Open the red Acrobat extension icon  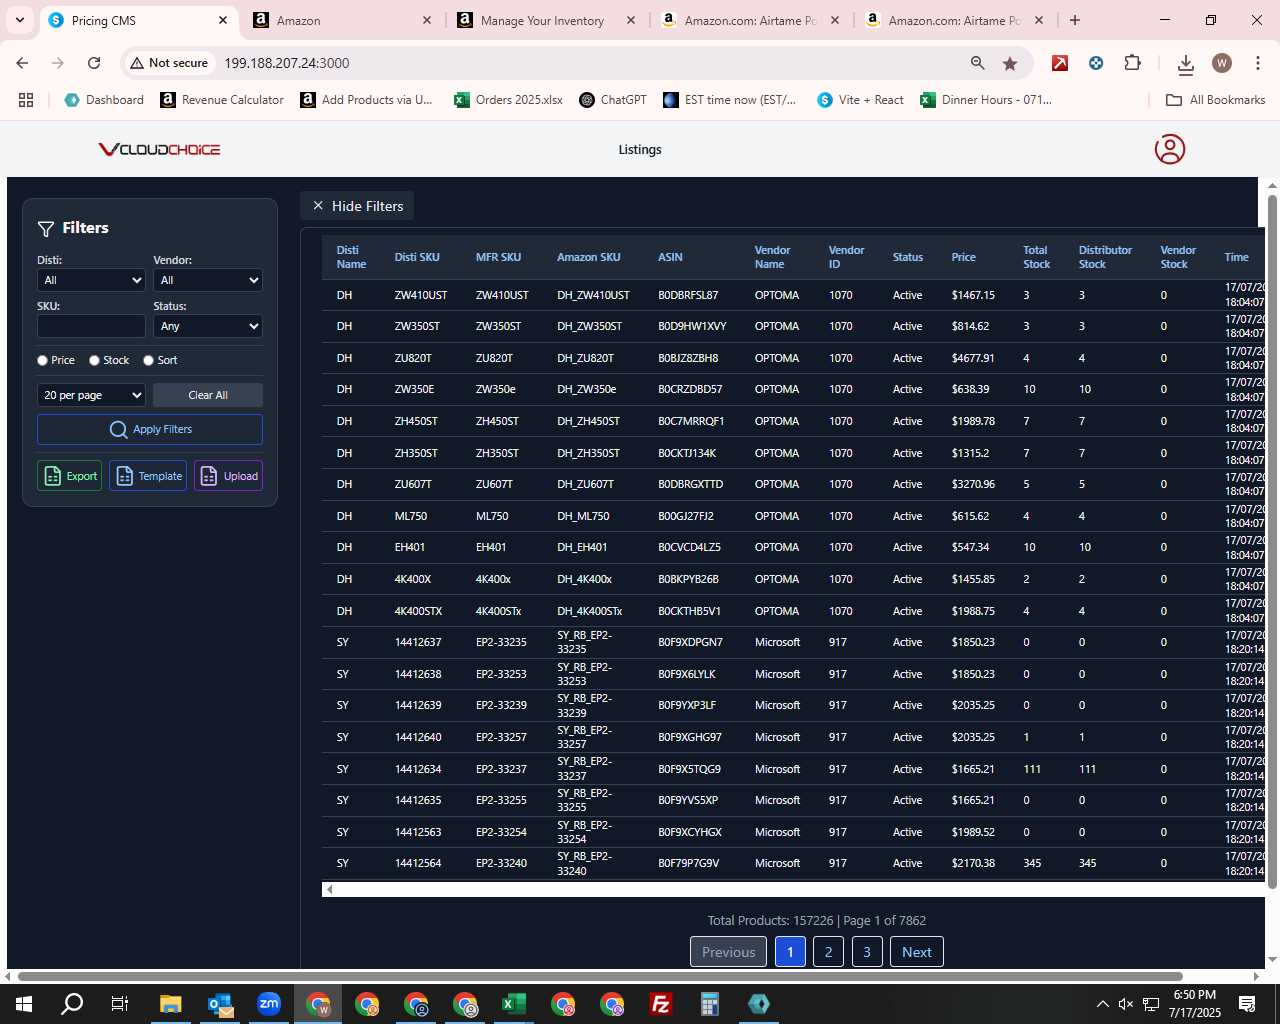1060,63
